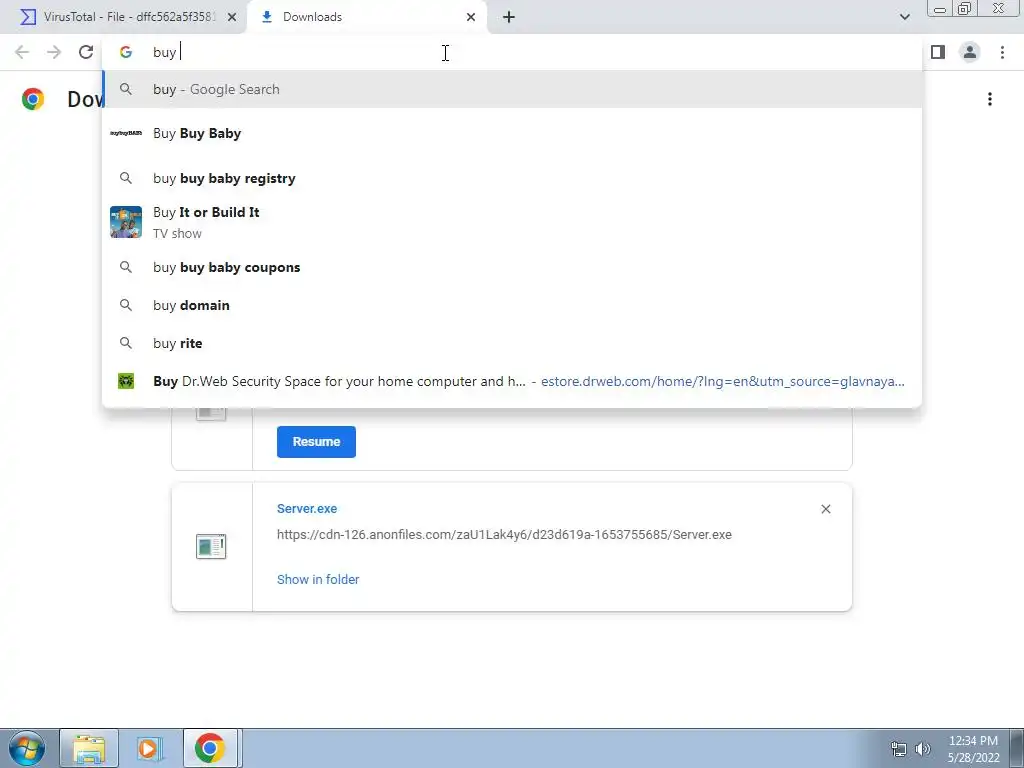1024x768 pixels.
Task: Click the browser back arrow
Action: [22, 52]
